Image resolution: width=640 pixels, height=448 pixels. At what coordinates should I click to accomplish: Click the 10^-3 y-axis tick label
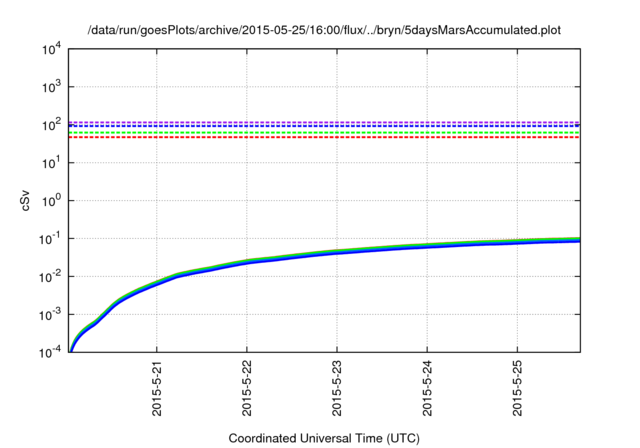click(x=50, y=315)
